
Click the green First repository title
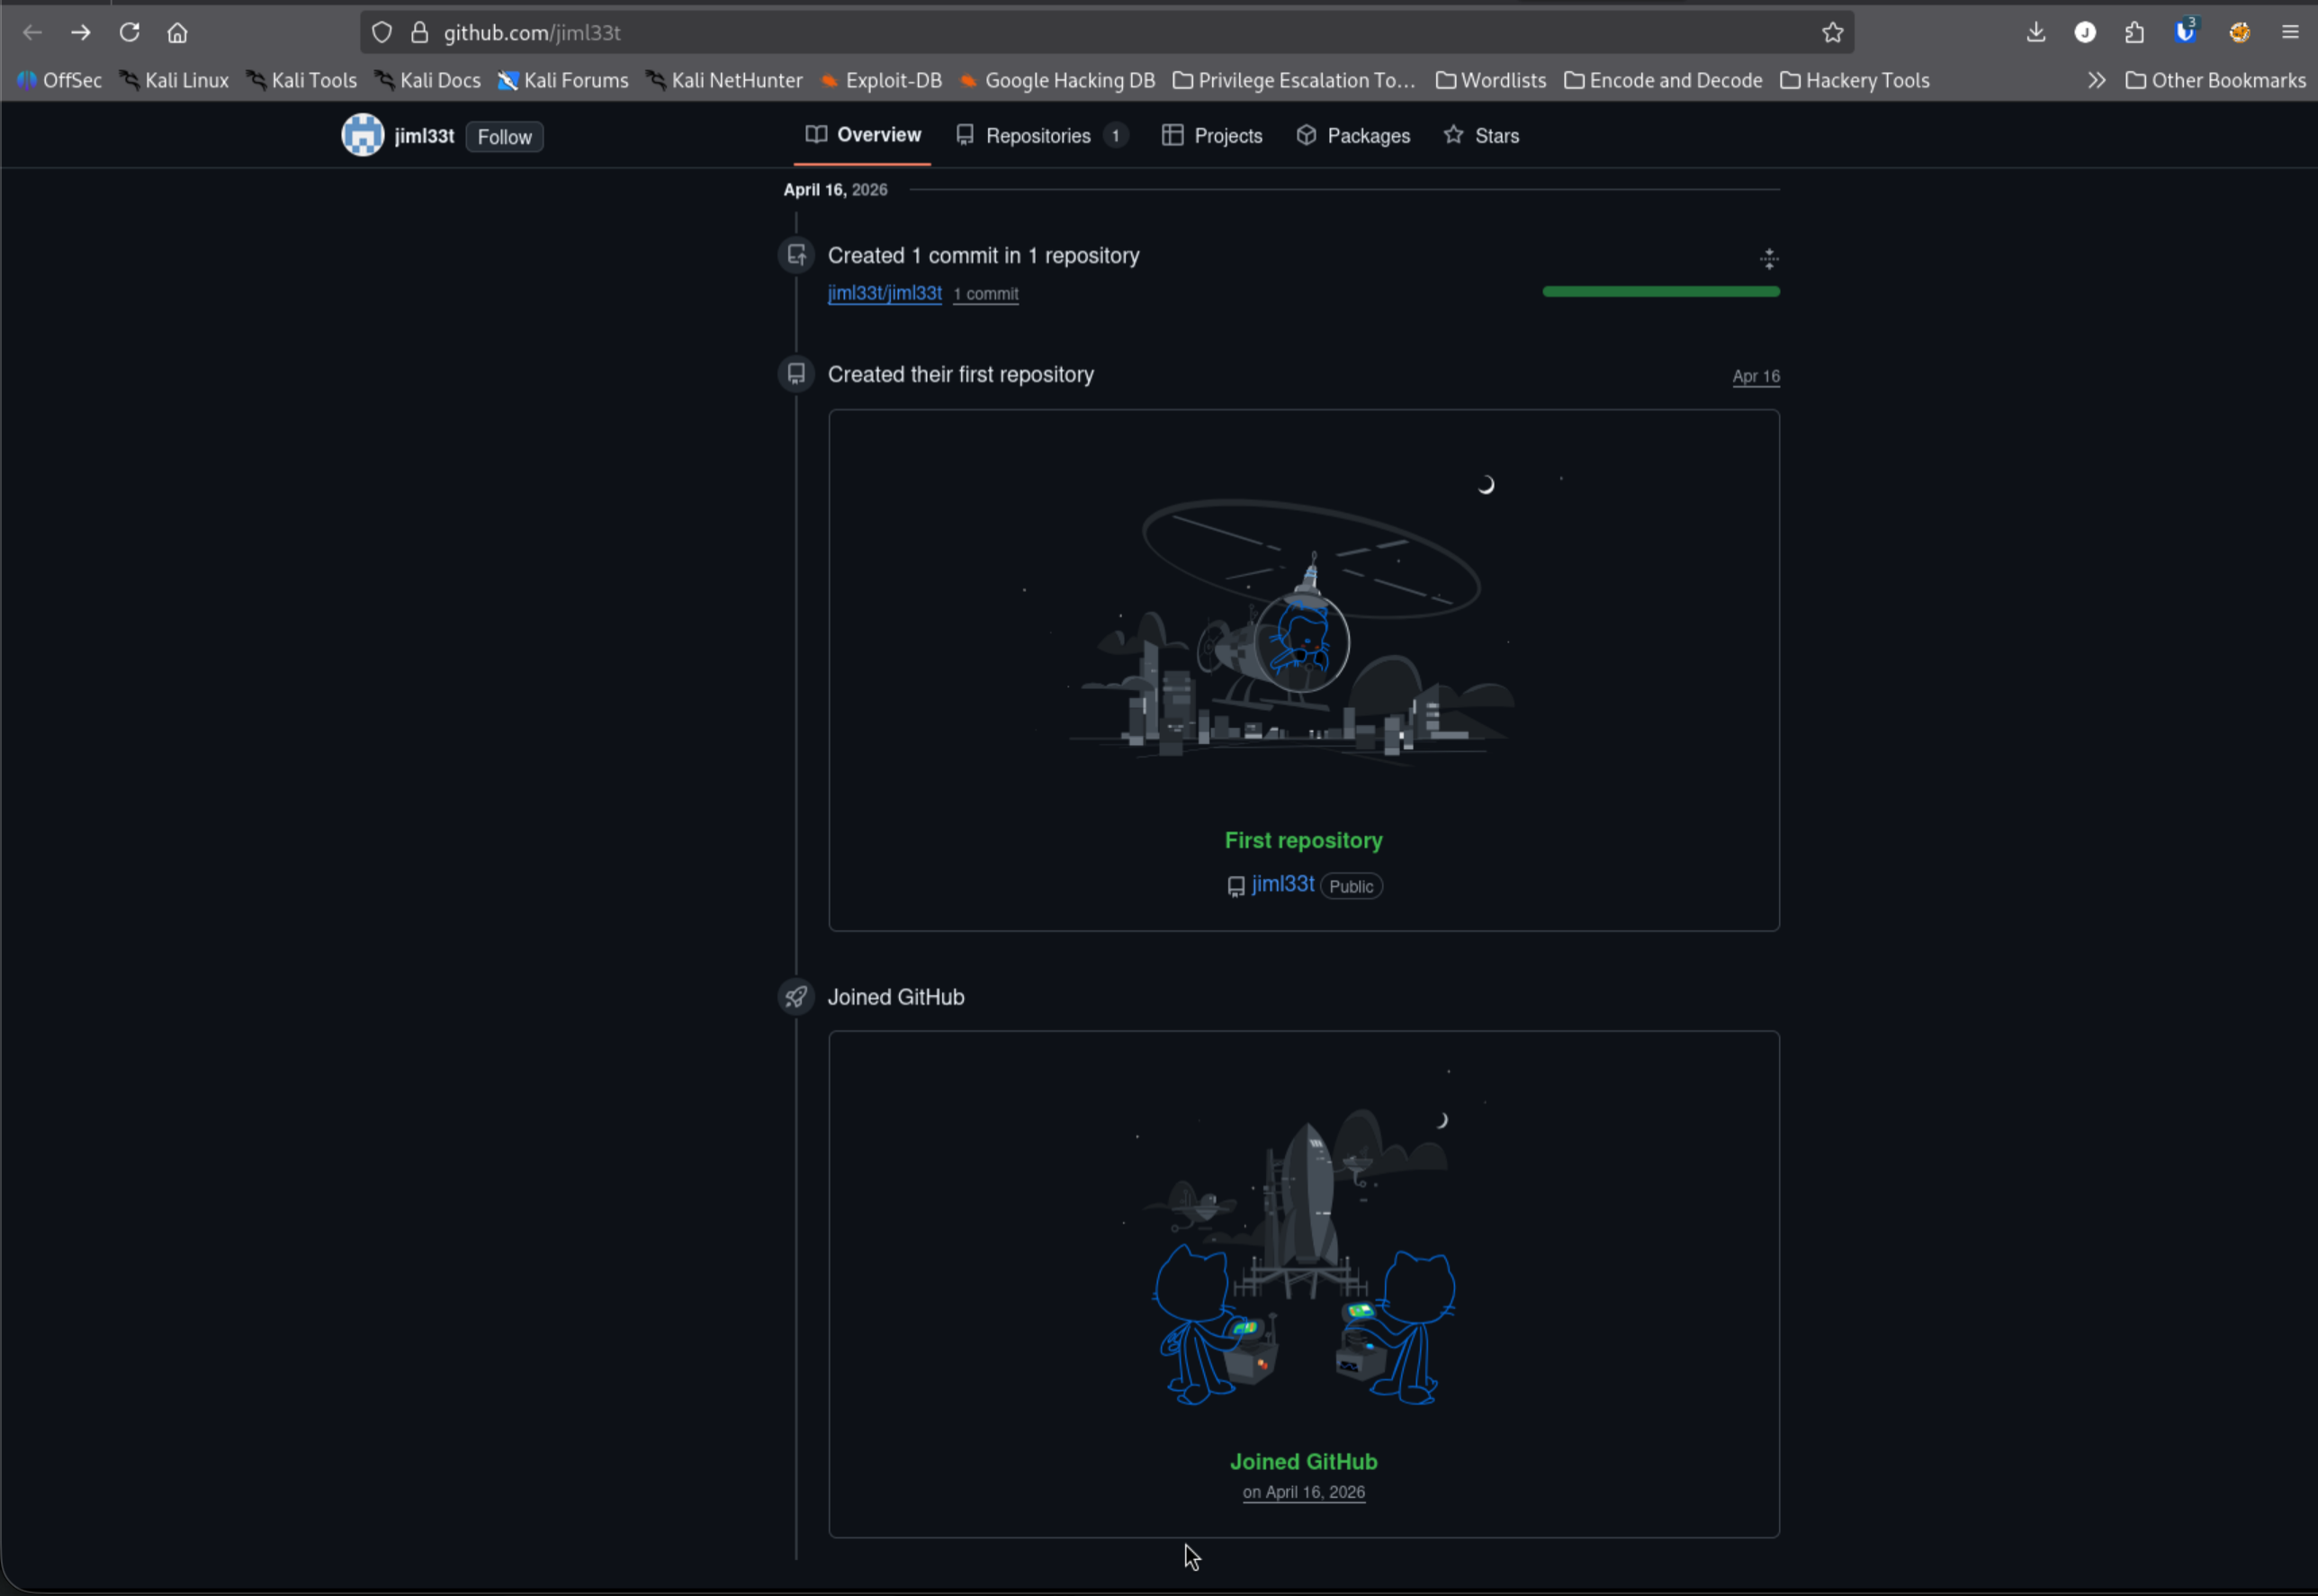pyautogui.click(x=1303, y=840)
